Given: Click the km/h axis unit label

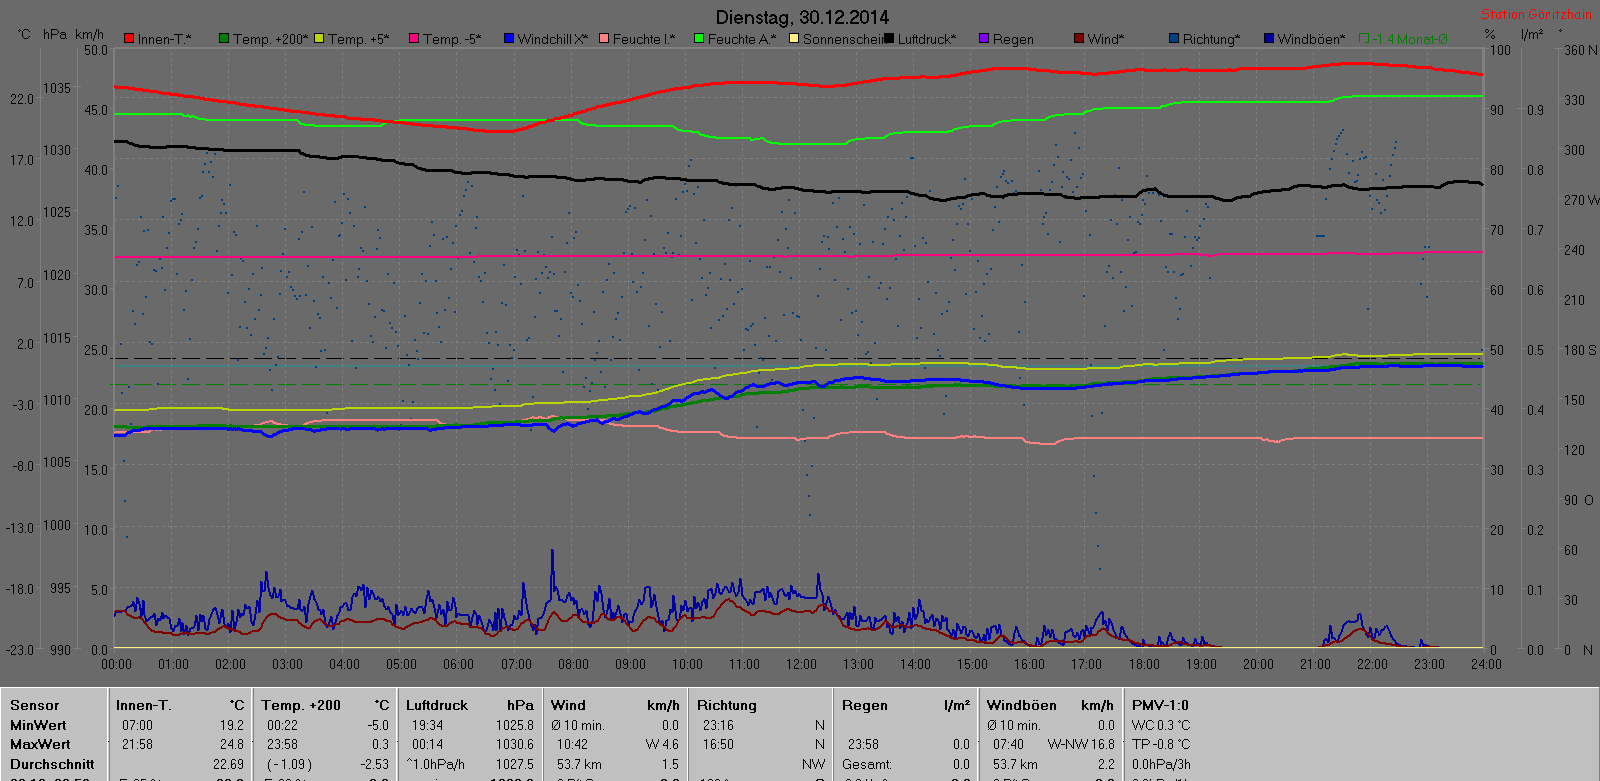Looking at the screenshot, I should tap(89, 34).
